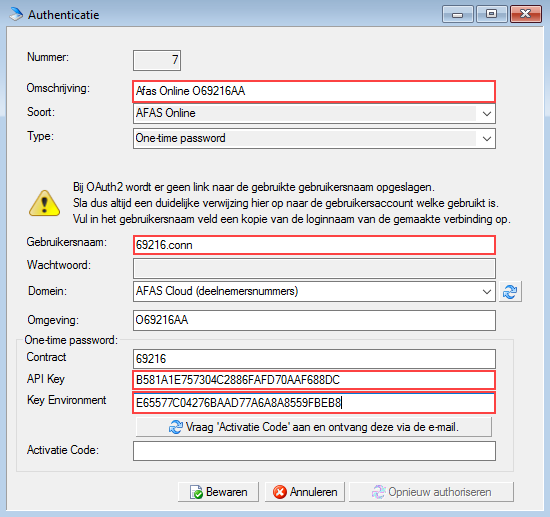Maximize the Authenticatie window
550x517 pixels.
(x=491, y=14)
